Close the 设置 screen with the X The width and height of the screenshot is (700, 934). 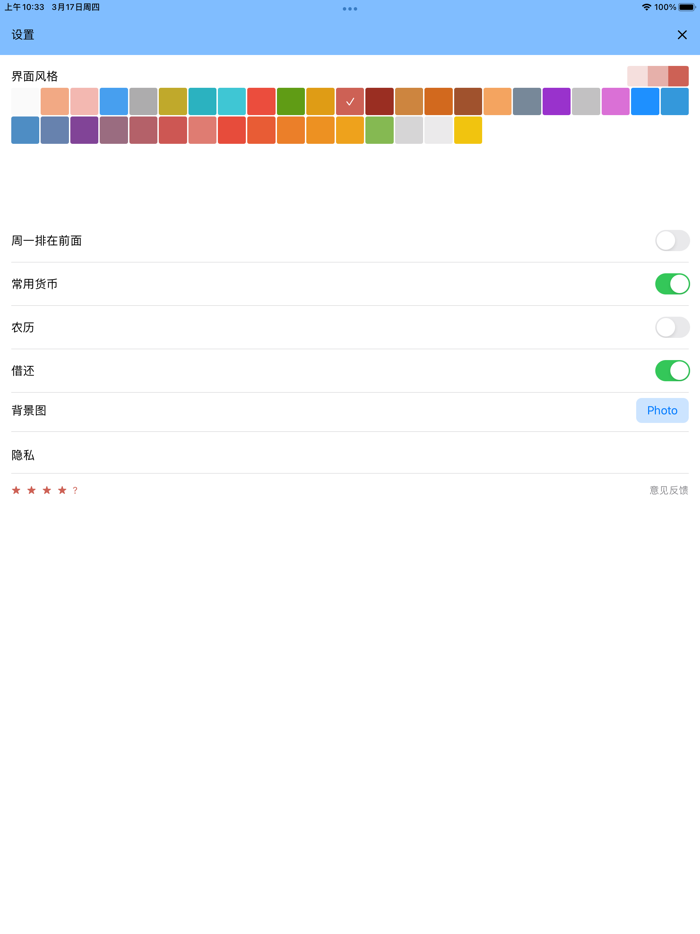682,35
